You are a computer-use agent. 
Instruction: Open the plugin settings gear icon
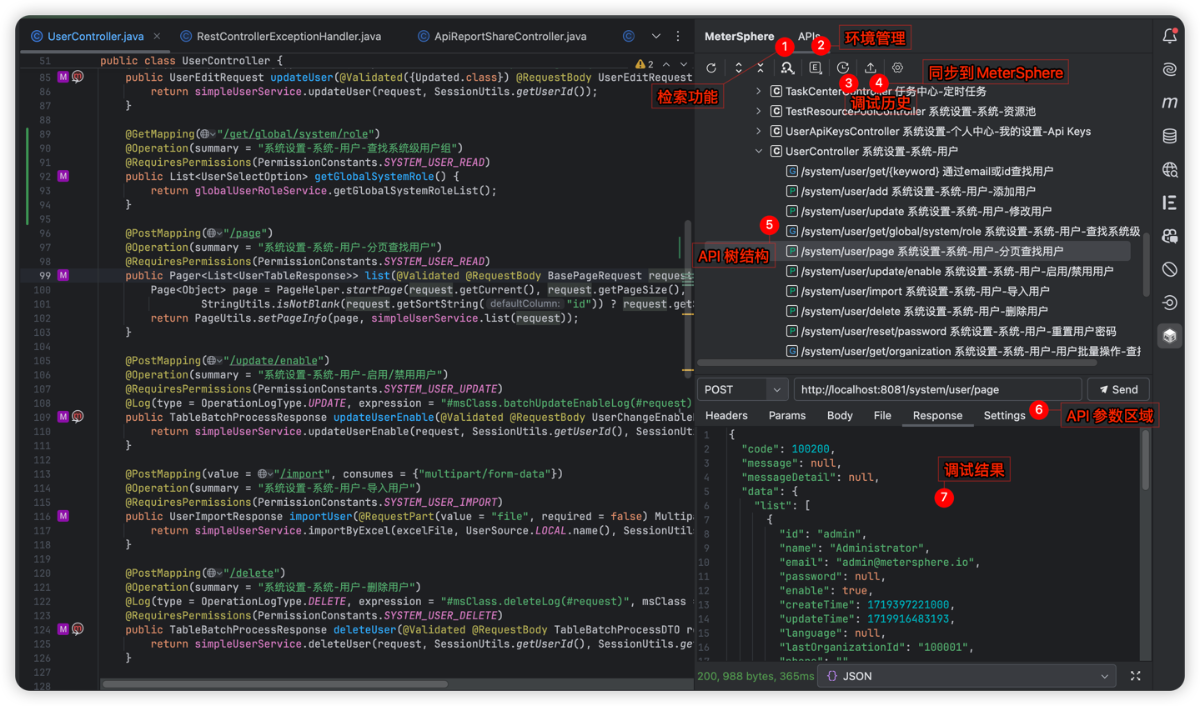898,68
